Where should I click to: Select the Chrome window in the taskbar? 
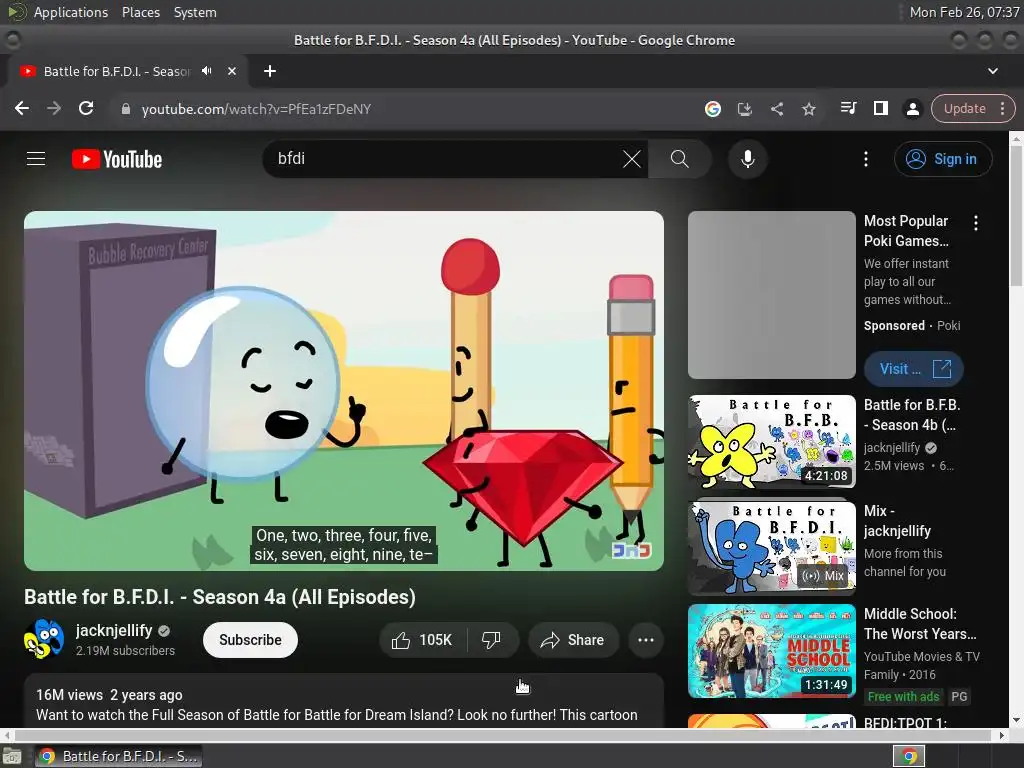point(118,756)
